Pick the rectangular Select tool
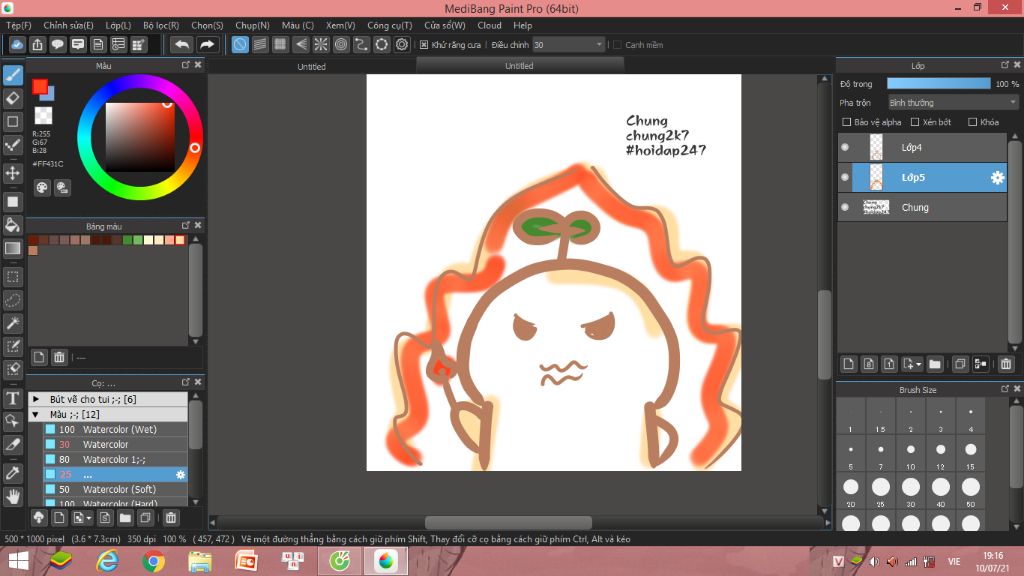This screenshot has width=1024, height=576. point(13,277)
